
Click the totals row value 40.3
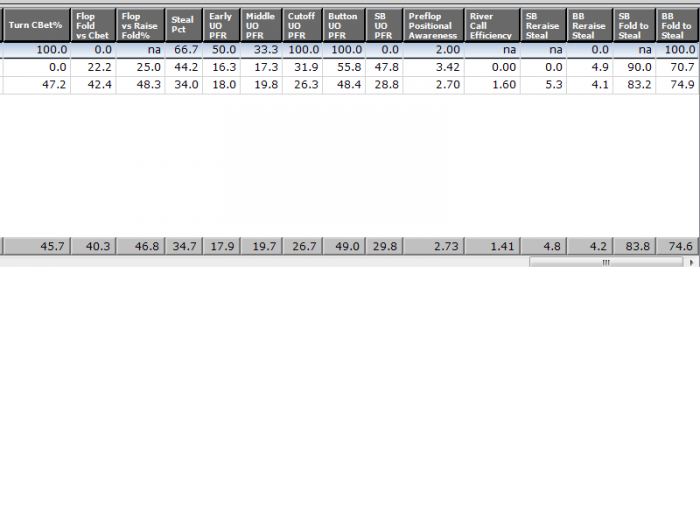tap(93, 246)
